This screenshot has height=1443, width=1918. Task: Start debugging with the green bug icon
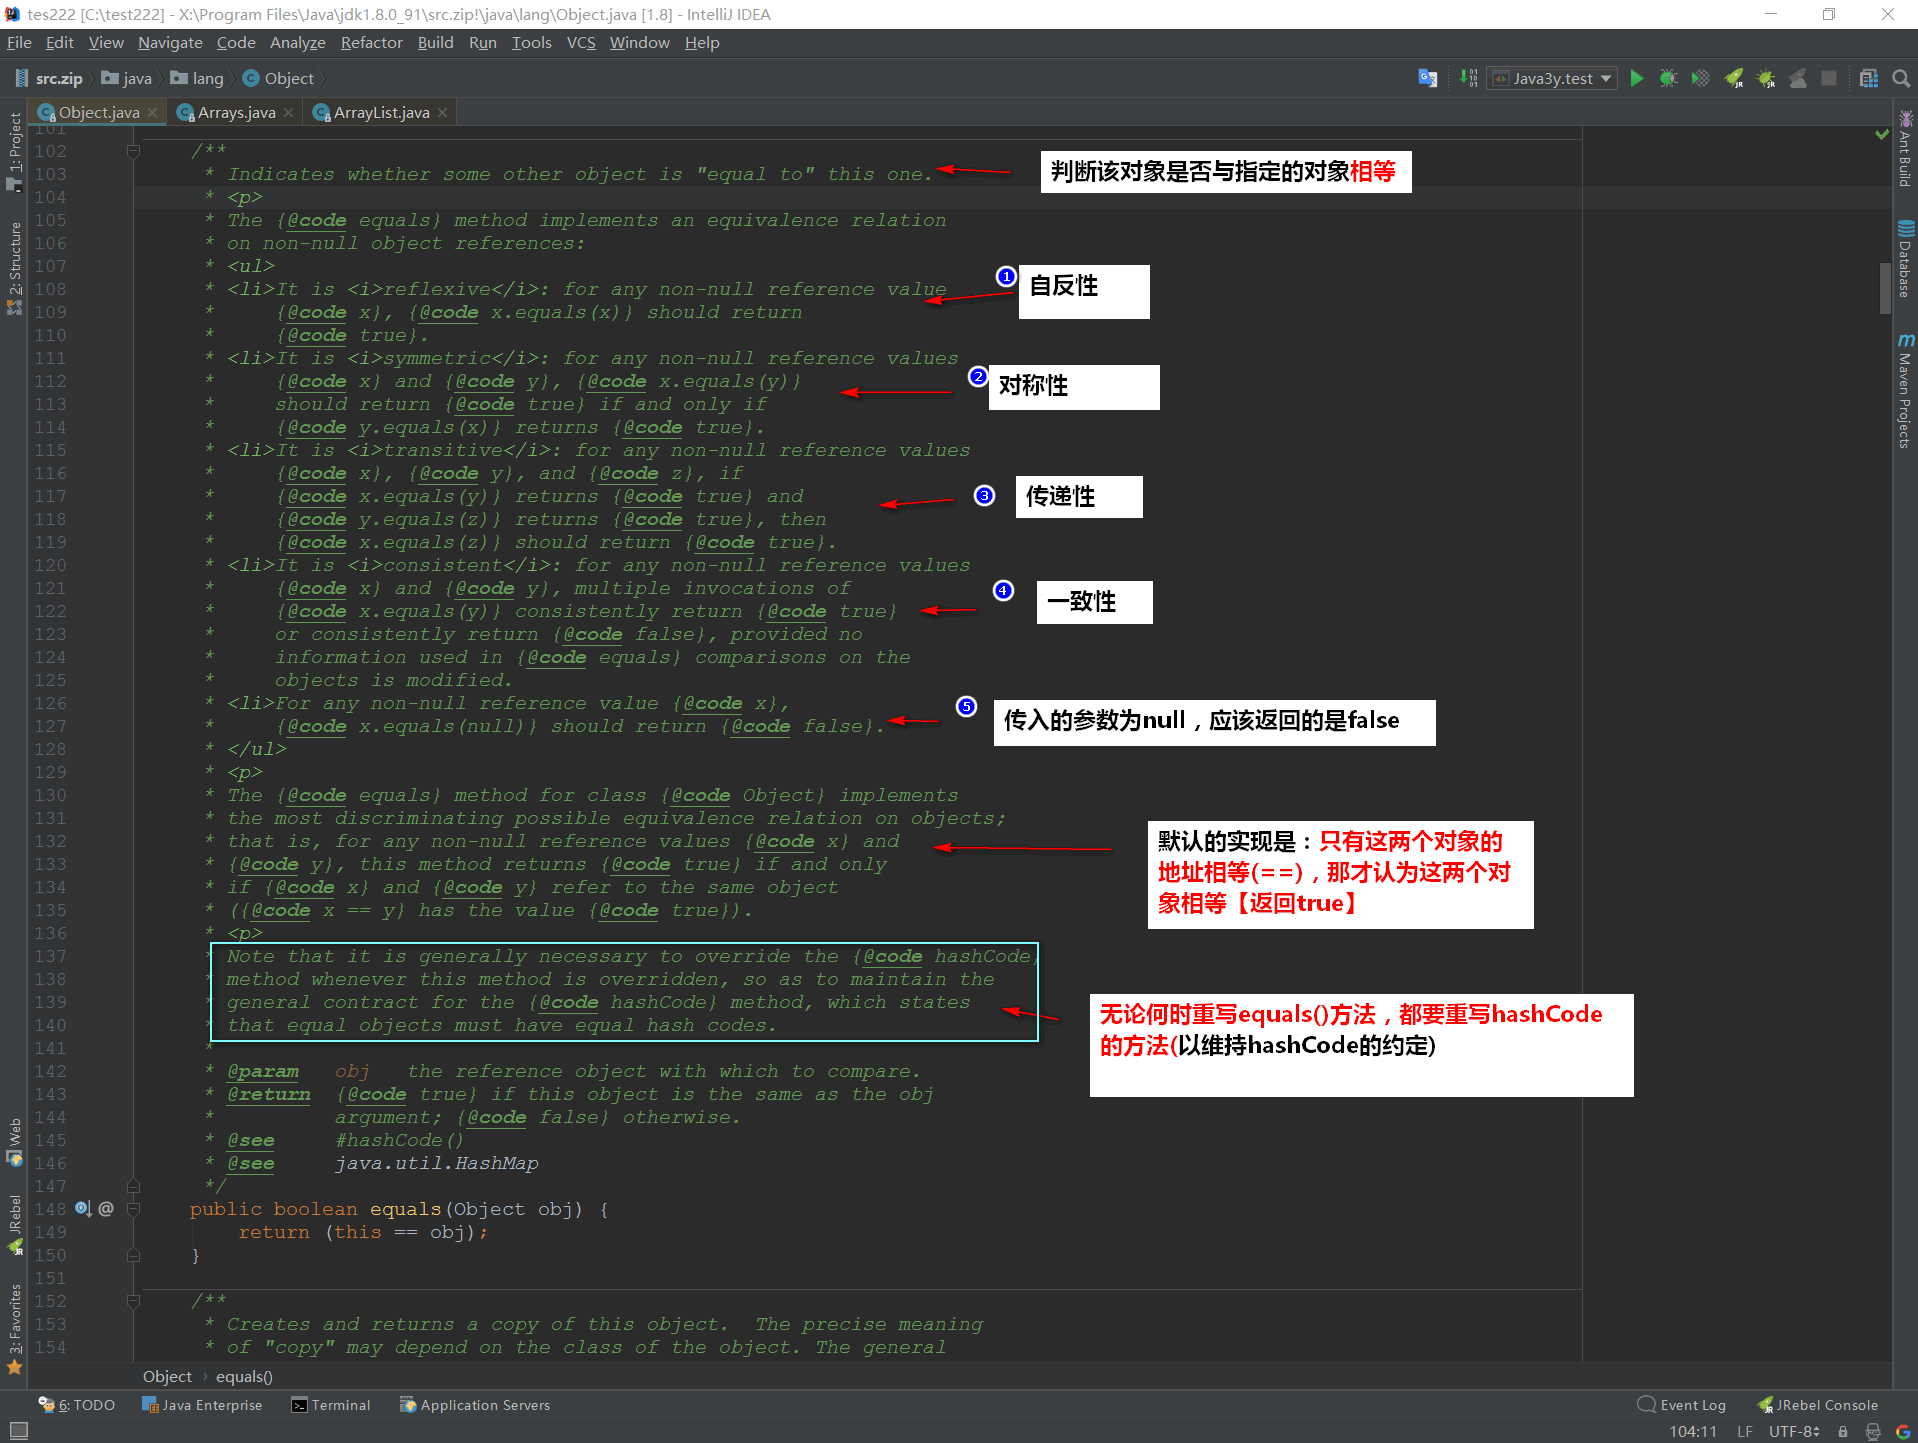click(1668, 78)
